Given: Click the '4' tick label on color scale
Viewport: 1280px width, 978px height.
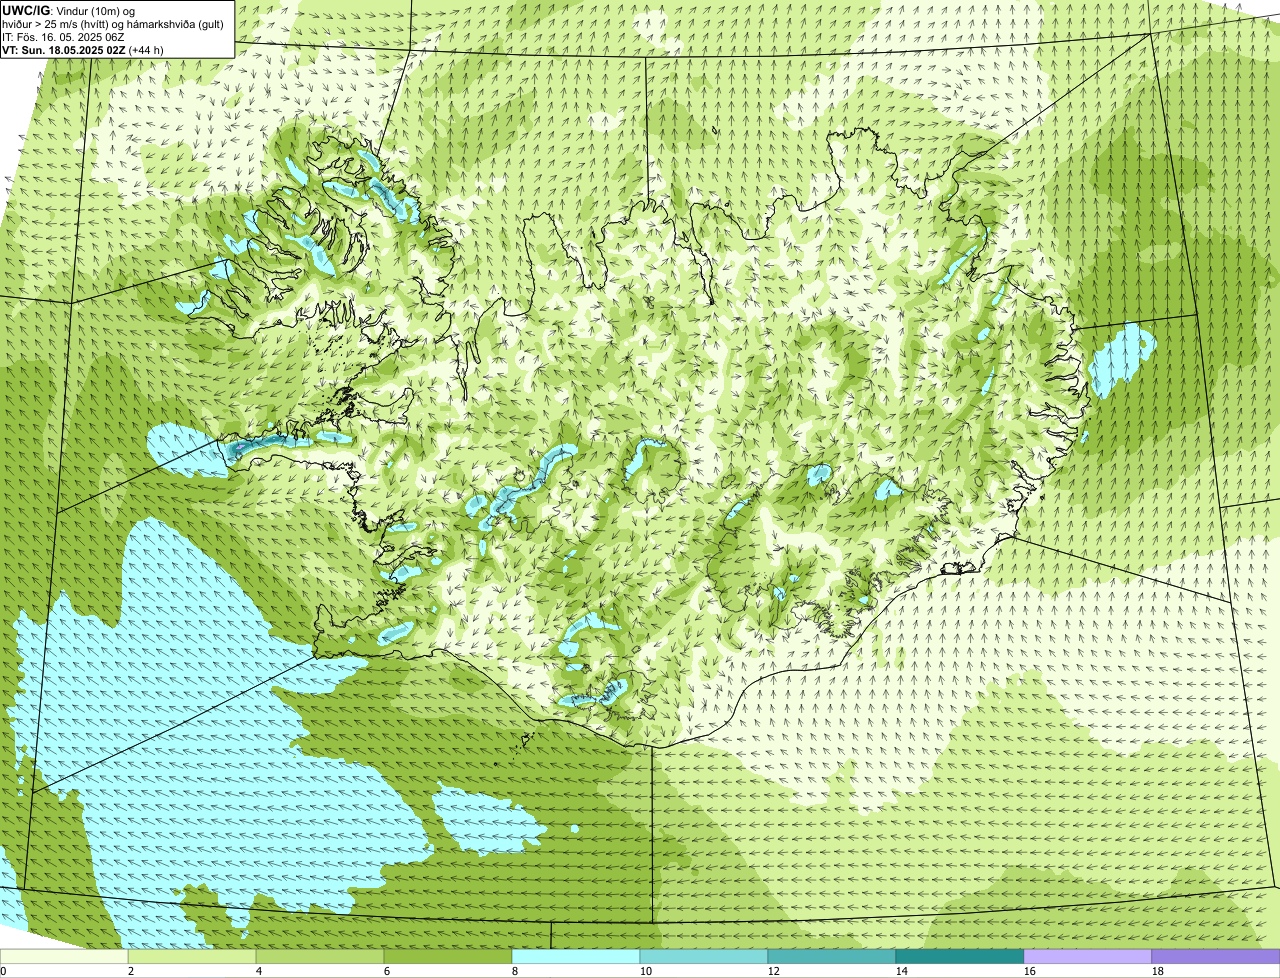Looking at the screenshot, I should 259,971.
